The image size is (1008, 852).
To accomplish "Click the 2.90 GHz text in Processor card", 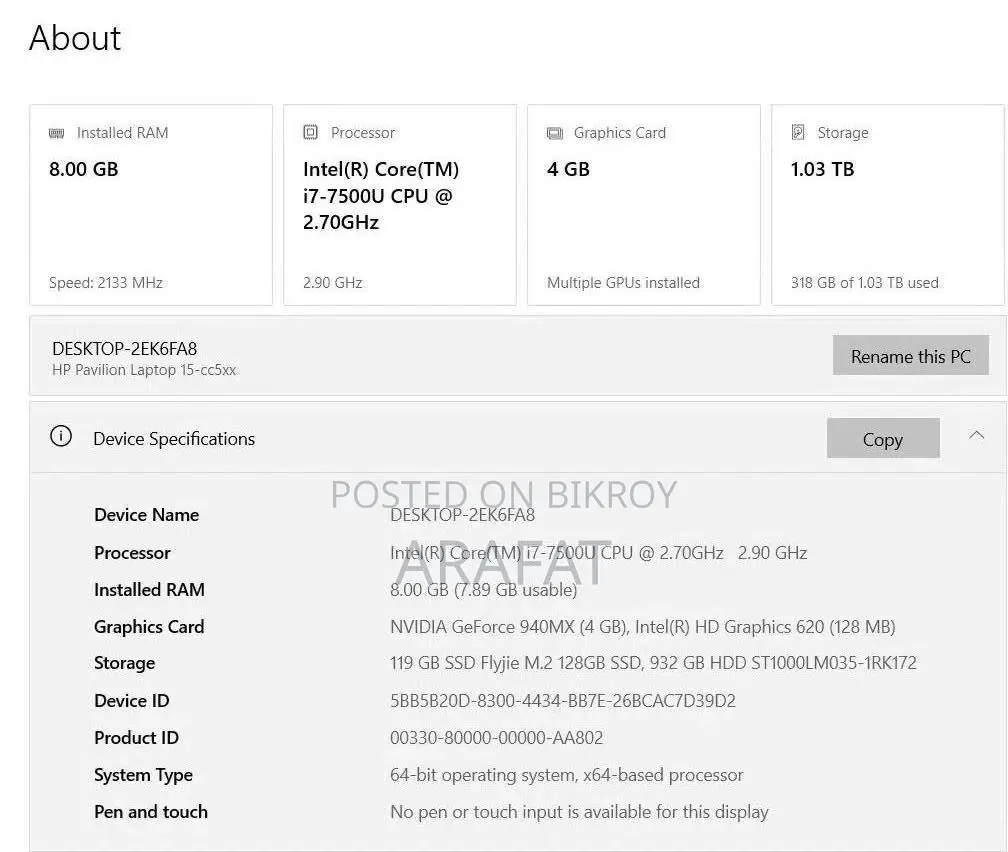I will [x=332, y=283].
